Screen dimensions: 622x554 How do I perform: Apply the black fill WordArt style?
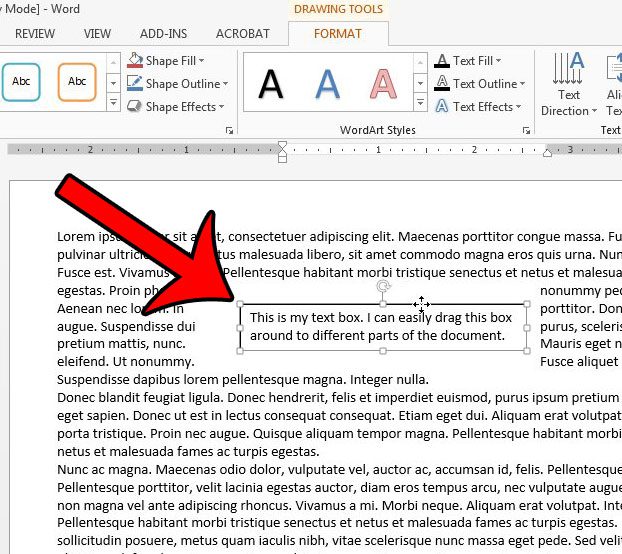(270, 84)
